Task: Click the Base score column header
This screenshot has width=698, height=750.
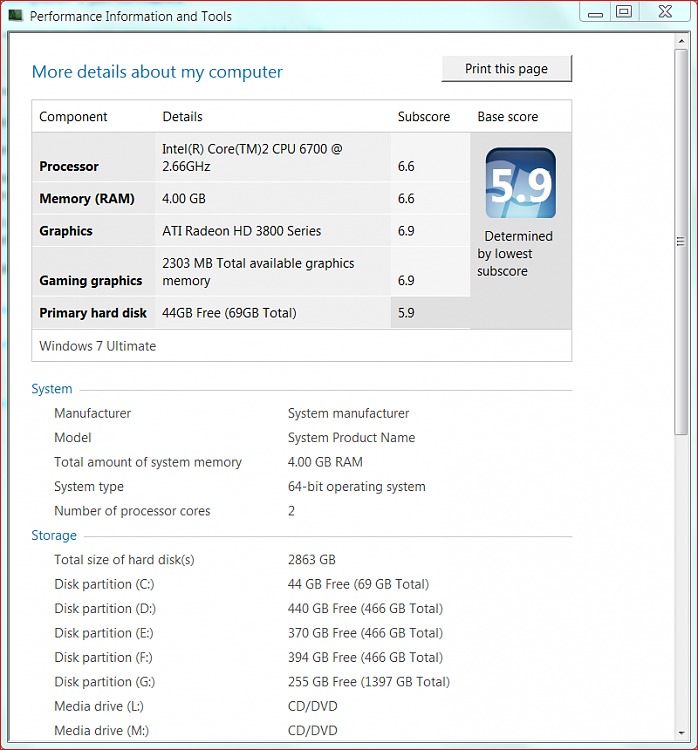Action: pos(508,117)
